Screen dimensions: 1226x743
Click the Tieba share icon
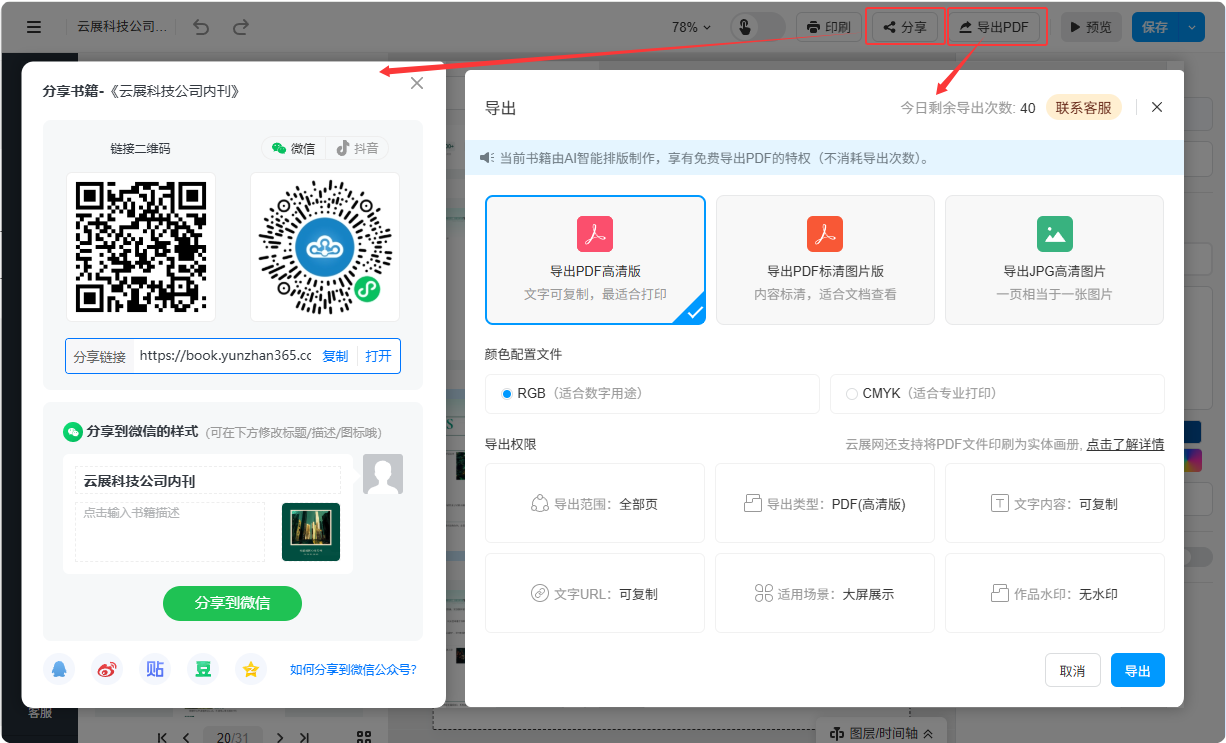click(155, 670)
